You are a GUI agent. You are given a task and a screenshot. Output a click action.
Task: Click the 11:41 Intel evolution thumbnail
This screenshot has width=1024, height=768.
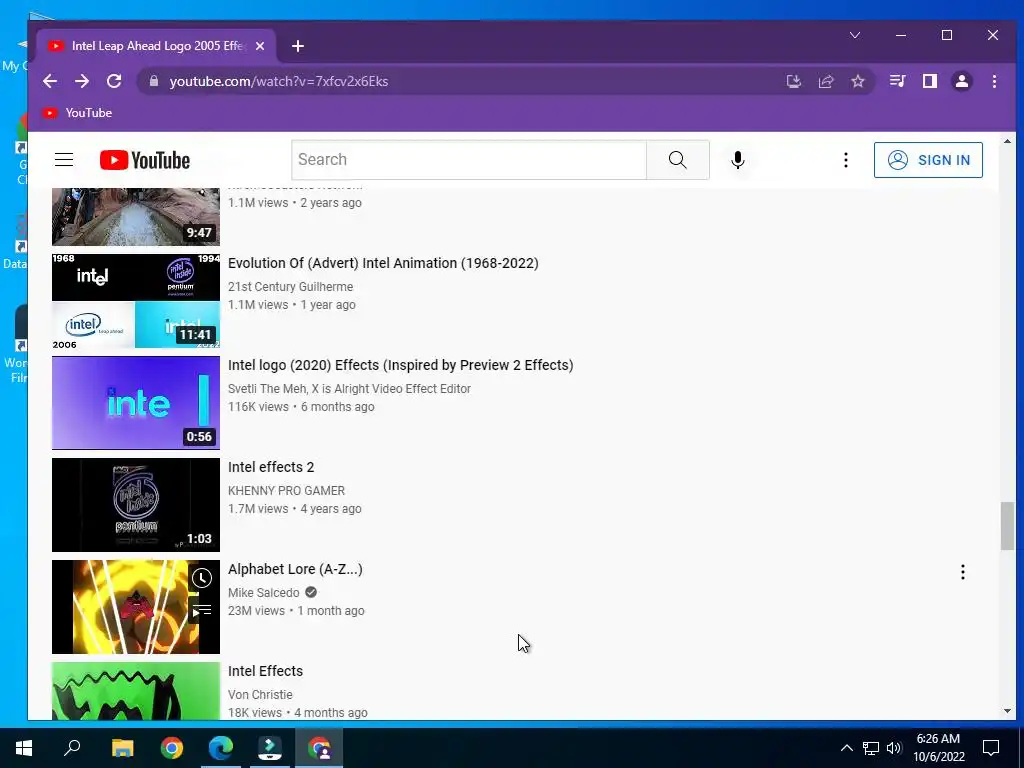pos(136,301)
